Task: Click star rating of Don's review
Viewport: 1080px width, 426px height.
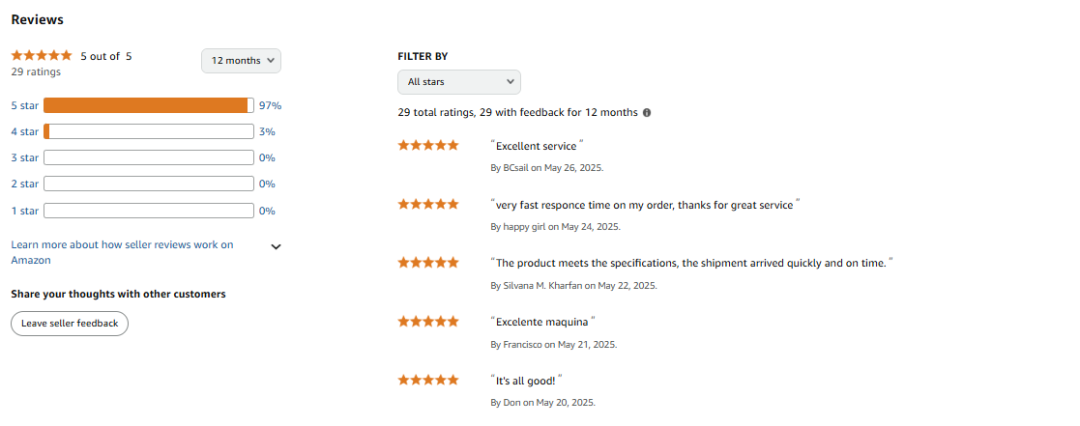Action: click(x=428, y=379)
